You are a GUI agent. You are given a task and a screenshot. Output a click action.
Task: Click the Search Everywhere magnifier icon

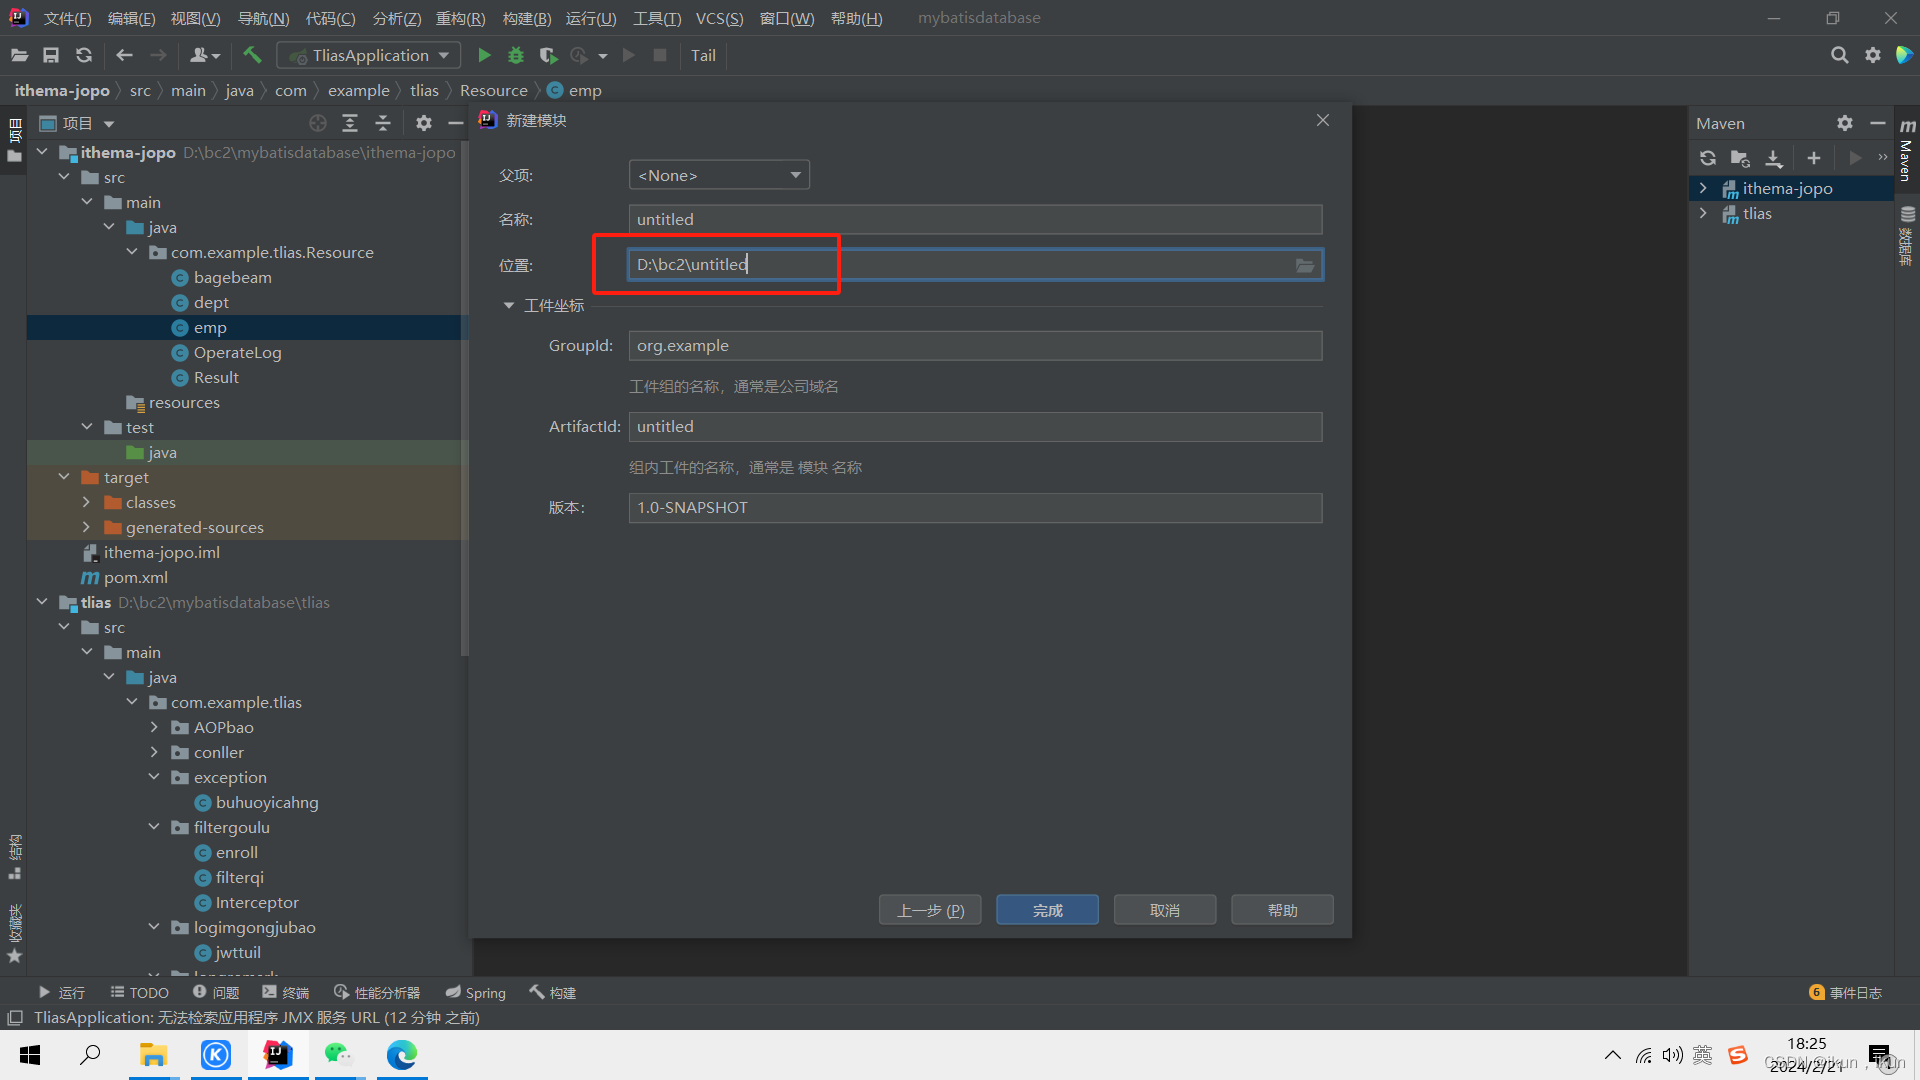pyautogui.click(x=1839, y=56)
